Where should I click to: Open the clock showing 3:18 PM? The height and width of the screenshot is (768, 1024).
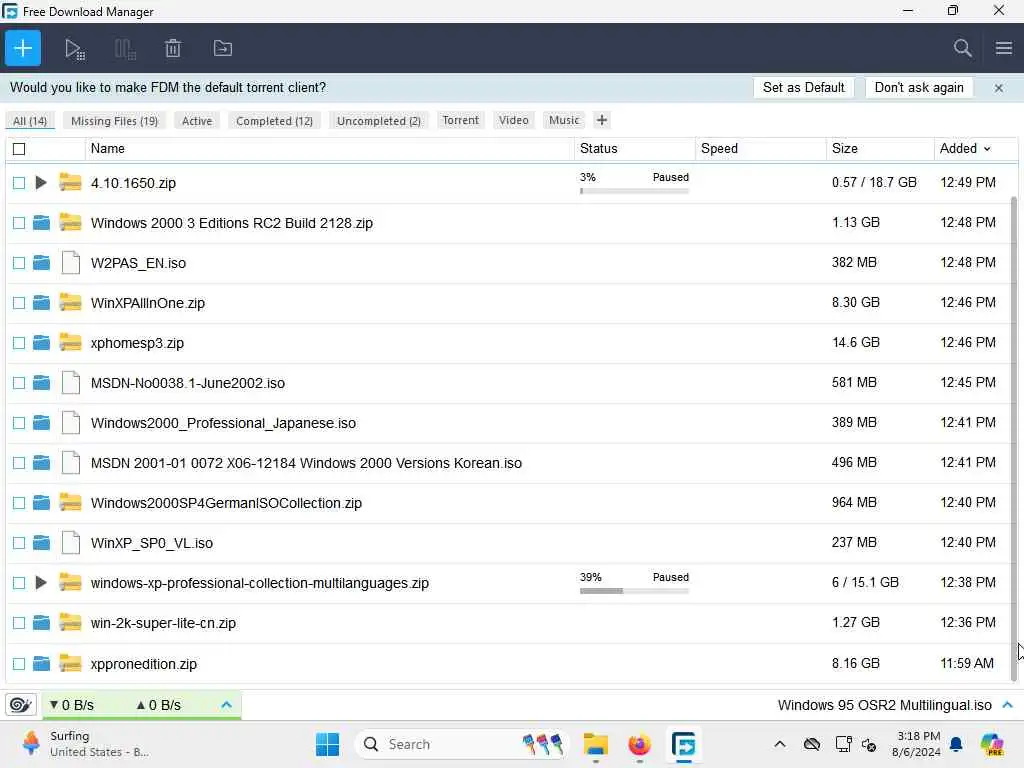tap(917, 744)
